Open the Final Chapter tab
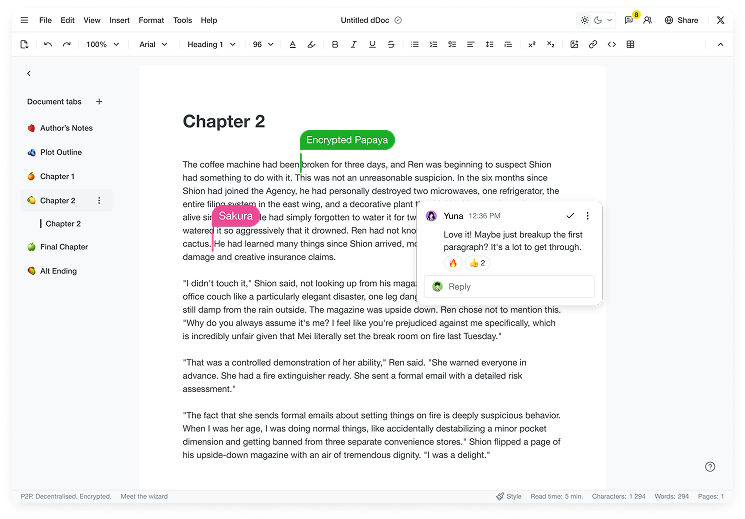Screen dimensions: 745x519 pyautogui.click(x=66, y=247)
